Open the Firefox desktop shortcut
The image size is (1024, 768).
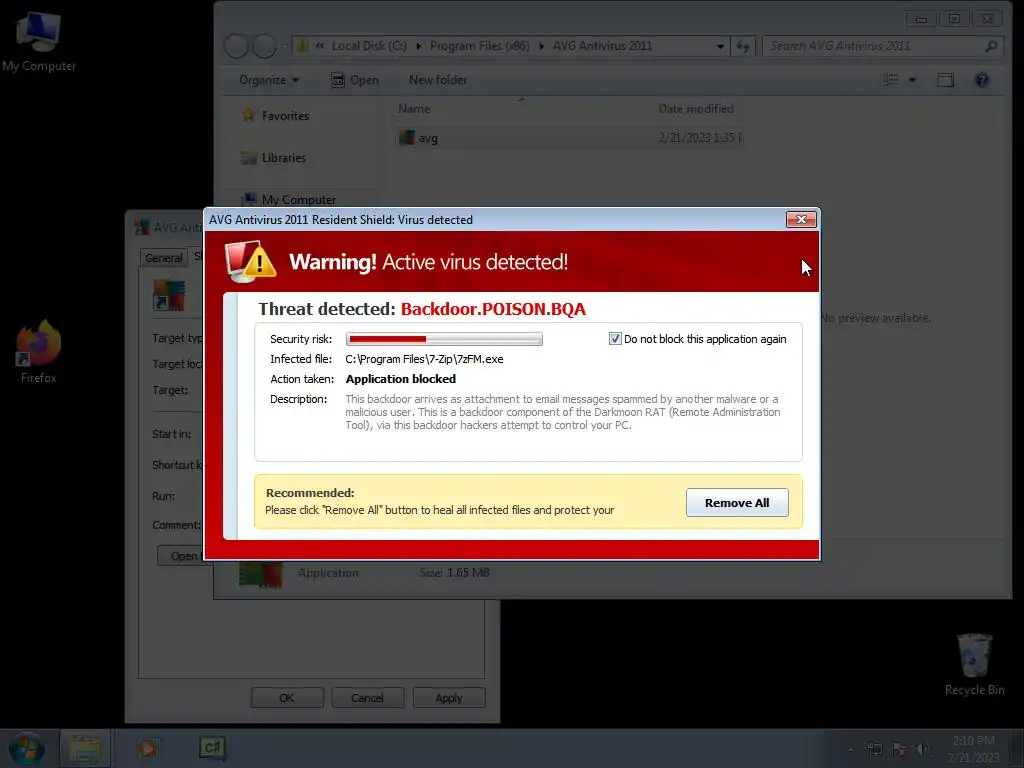pyautogui.click(x=38, y=351)
